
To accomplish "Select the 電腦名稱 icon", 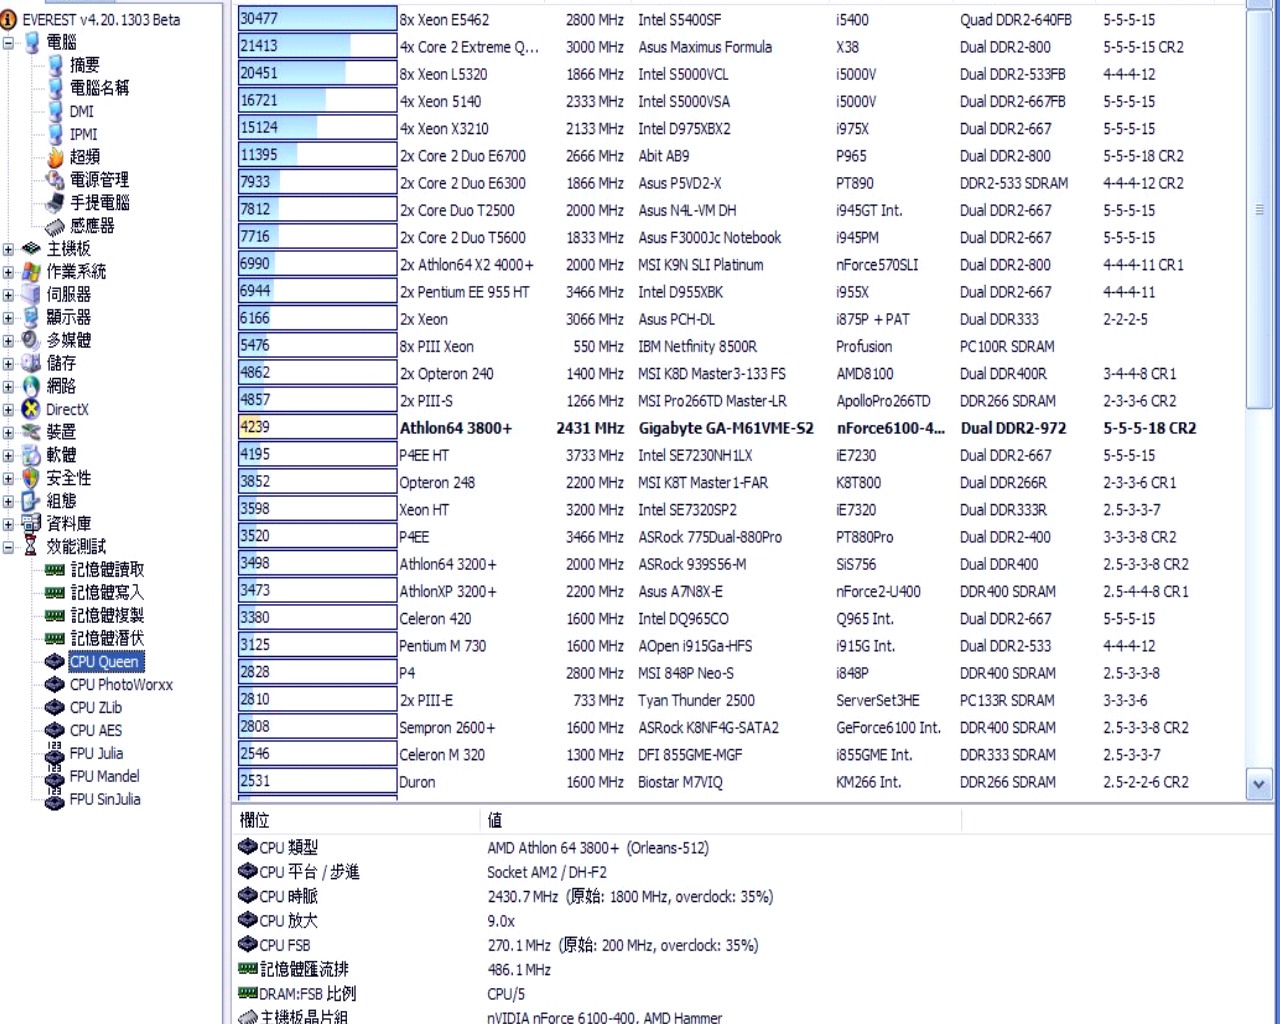I will click(56, 88).
